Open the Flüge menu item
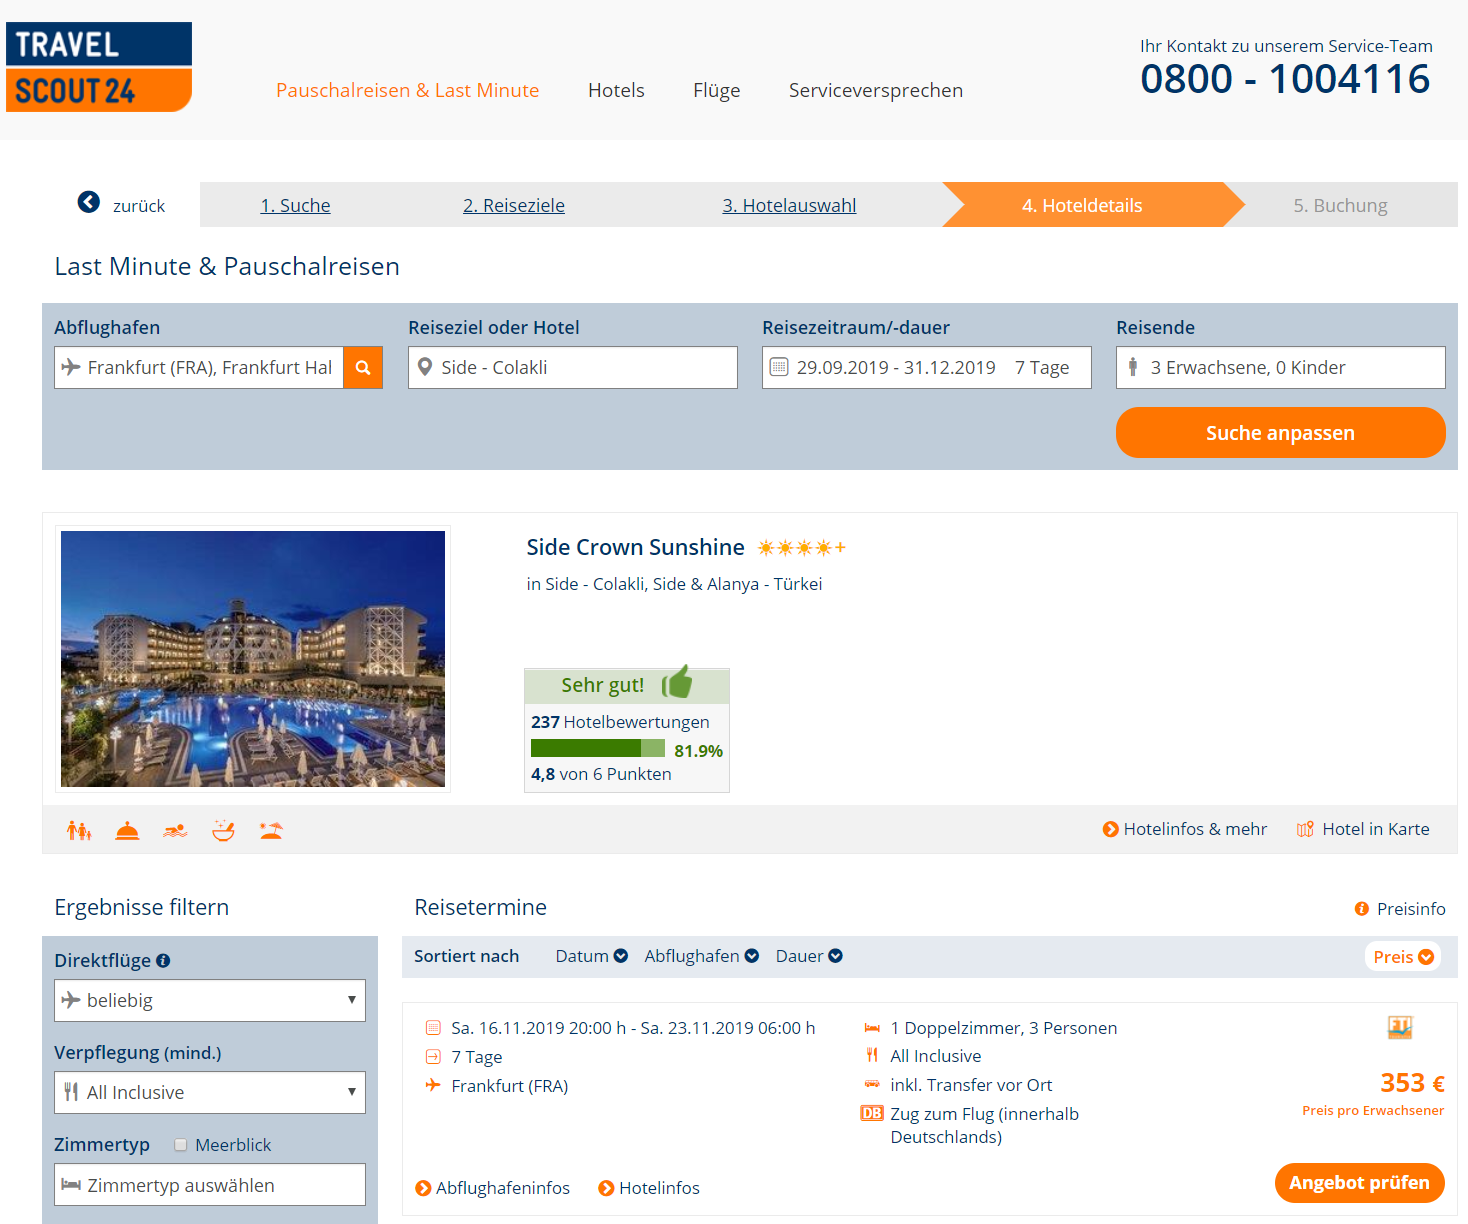The image size is (1468, 1224). (717, 90)
